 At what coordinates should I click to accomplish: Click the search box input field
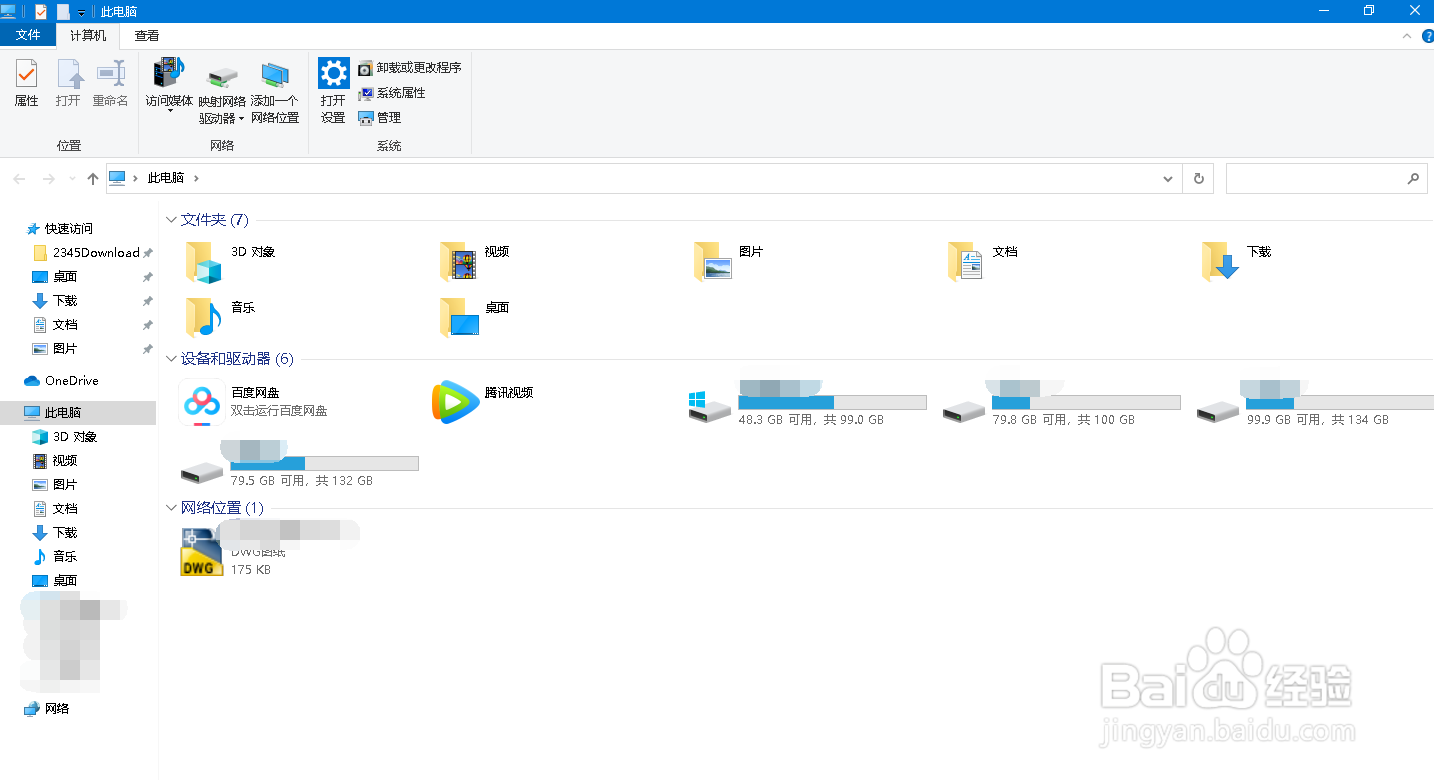[1327, 179]
